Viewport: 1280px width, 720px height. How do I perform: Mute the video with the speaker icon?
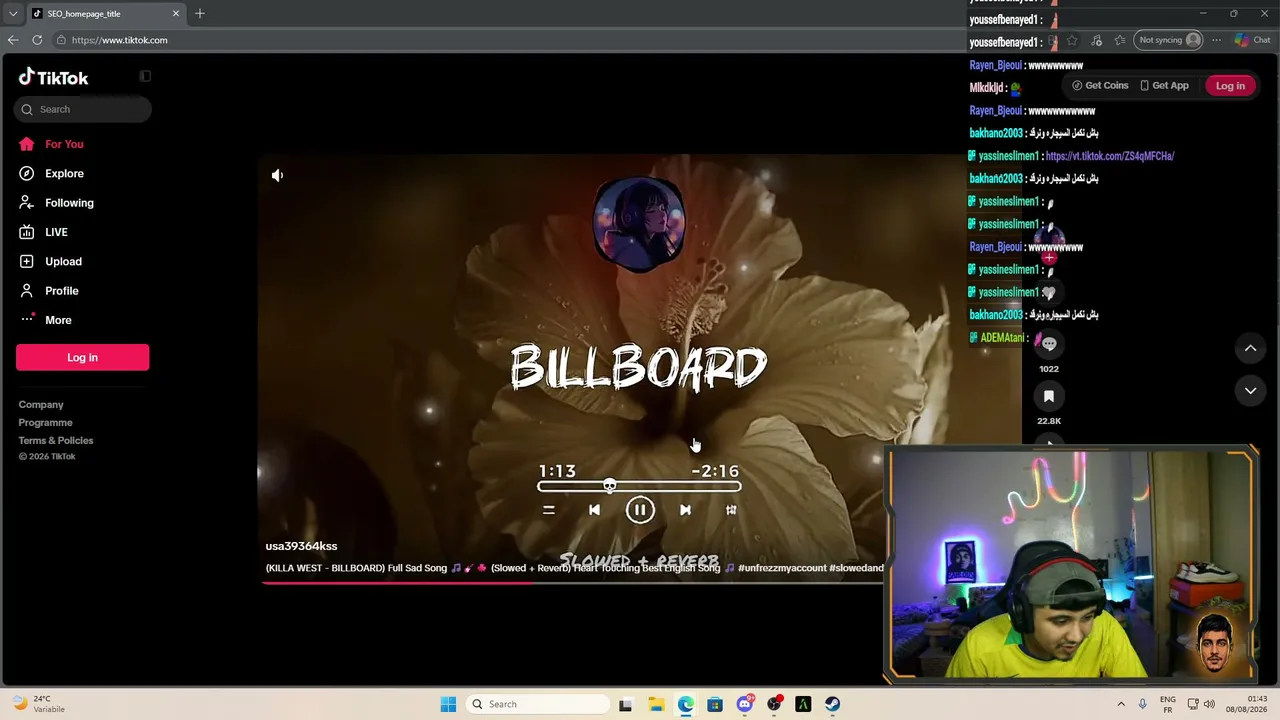point(278,175)
